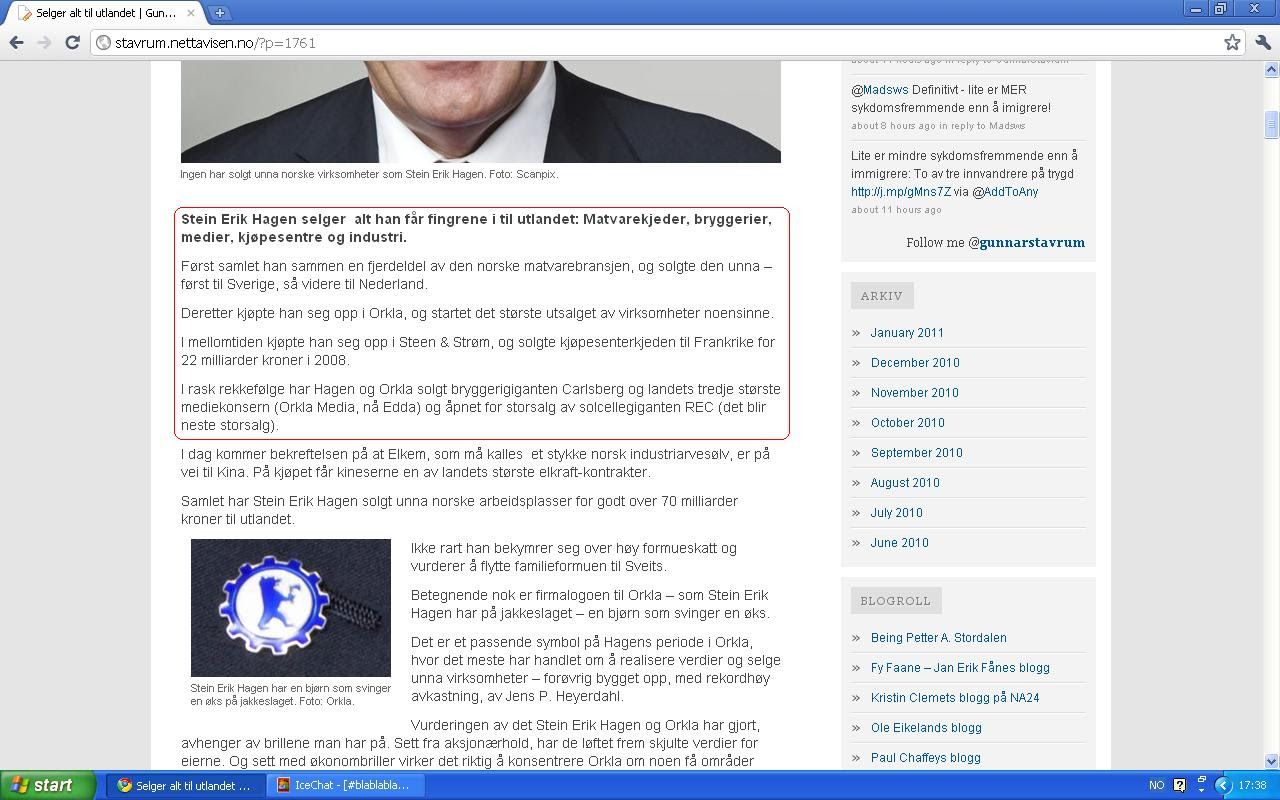Click the NO language indicator
This screenshot has width=1280, height=800.
(x=1156, y=785)
